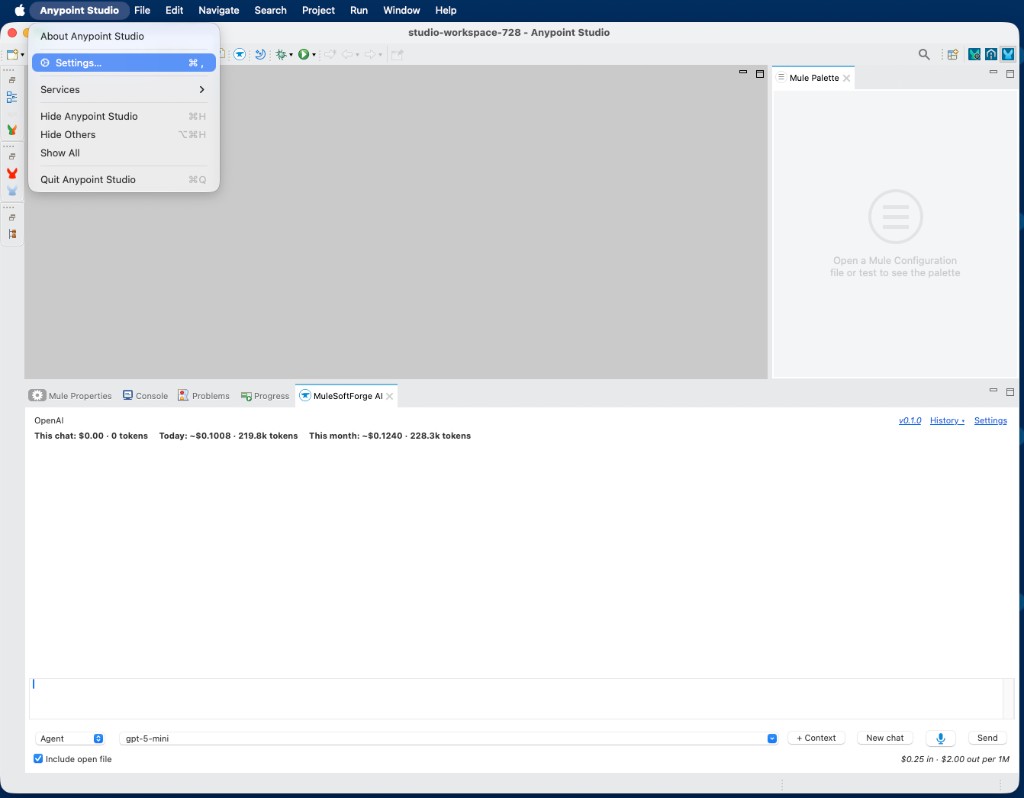The width and height of the screenshot is (1024, 798).
Task: Minimize the bottom MuleSoftForge AI panel
Action: [993, 390]
